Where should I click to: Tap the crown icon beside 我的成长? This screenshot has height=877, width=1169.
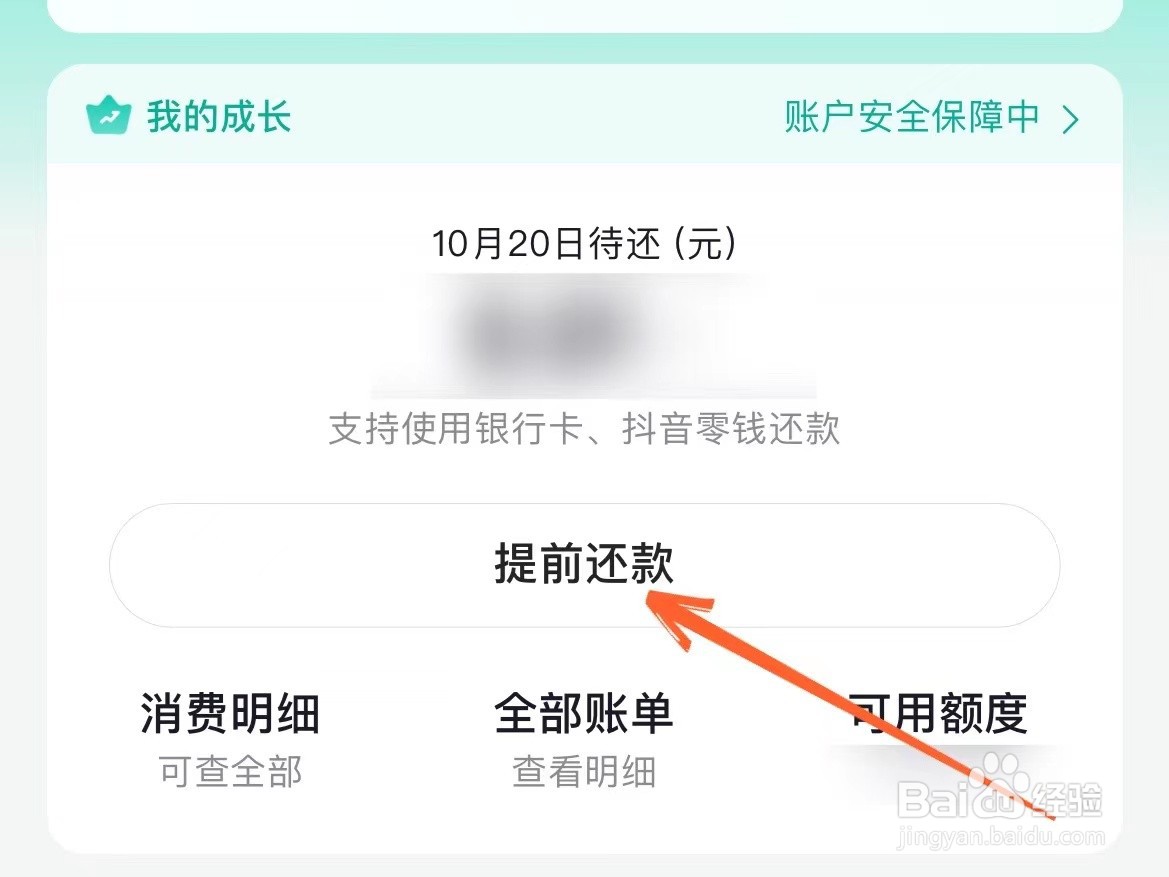(108, 116)
